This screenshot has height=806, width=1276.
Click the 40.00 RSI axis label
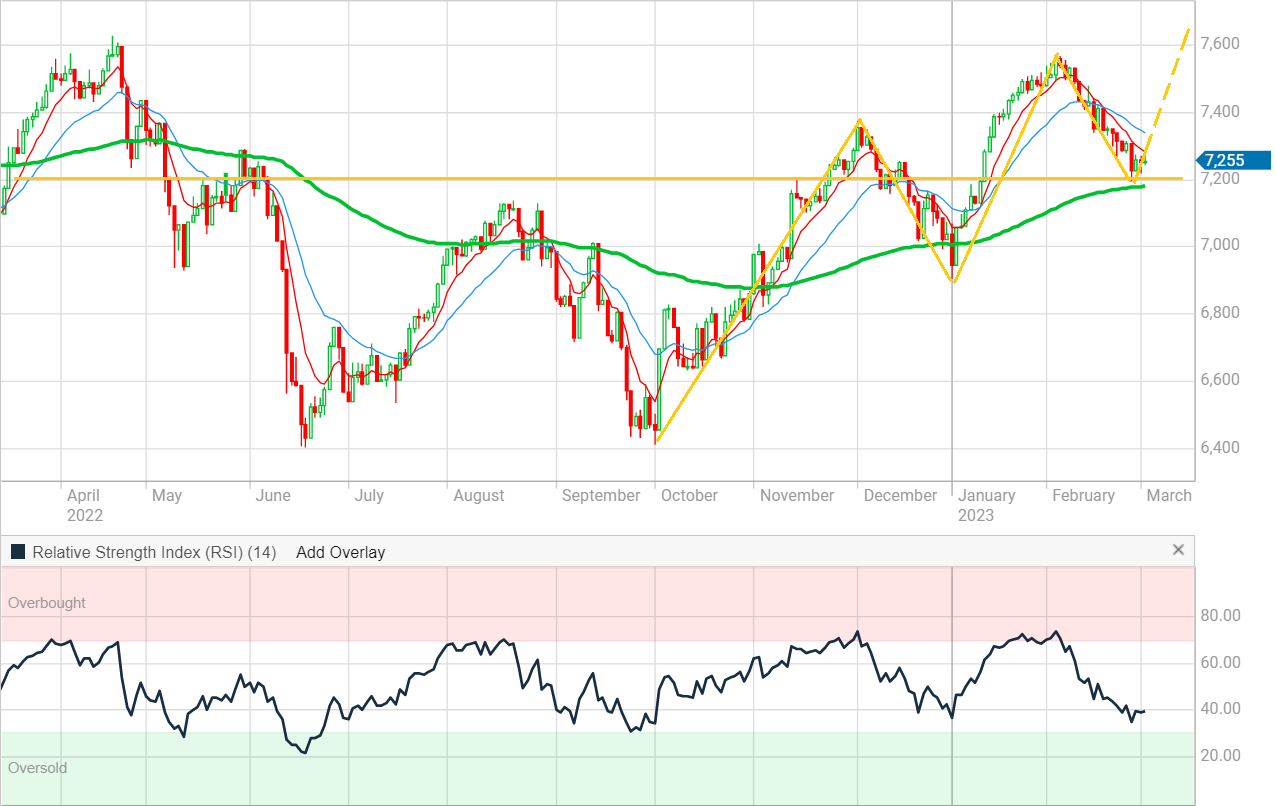click(x=1219, y=709)
